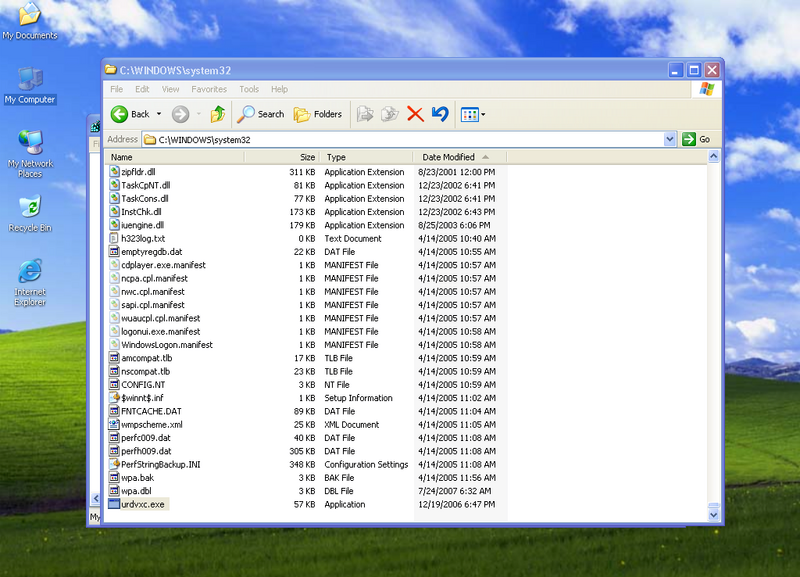800x577 pixels.
Task: Open the View menu
Action: click(x=170, y=89)
